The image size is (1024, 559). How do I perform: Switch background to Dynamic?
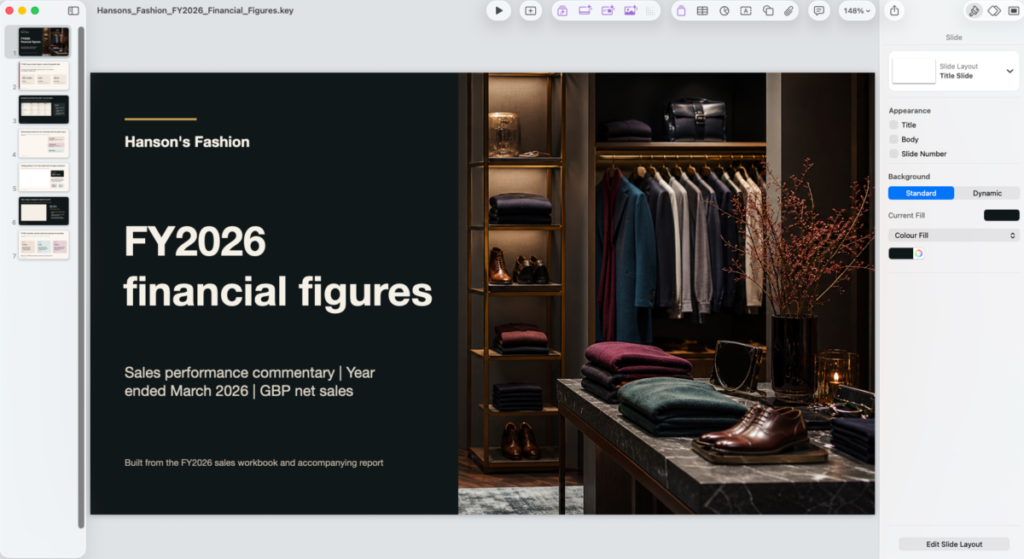pos(987,193)
